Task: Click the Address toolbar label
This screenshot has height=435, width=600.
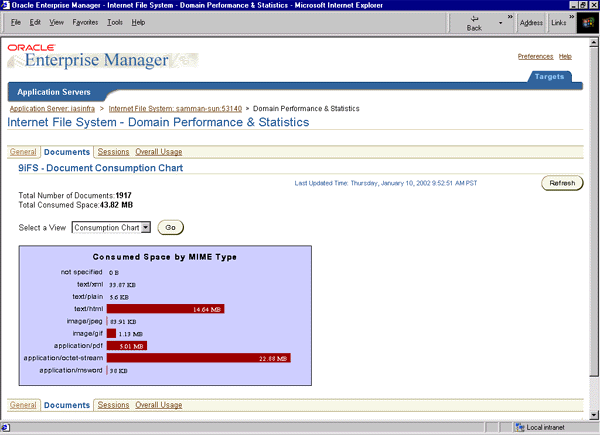Action: point(531,23)
